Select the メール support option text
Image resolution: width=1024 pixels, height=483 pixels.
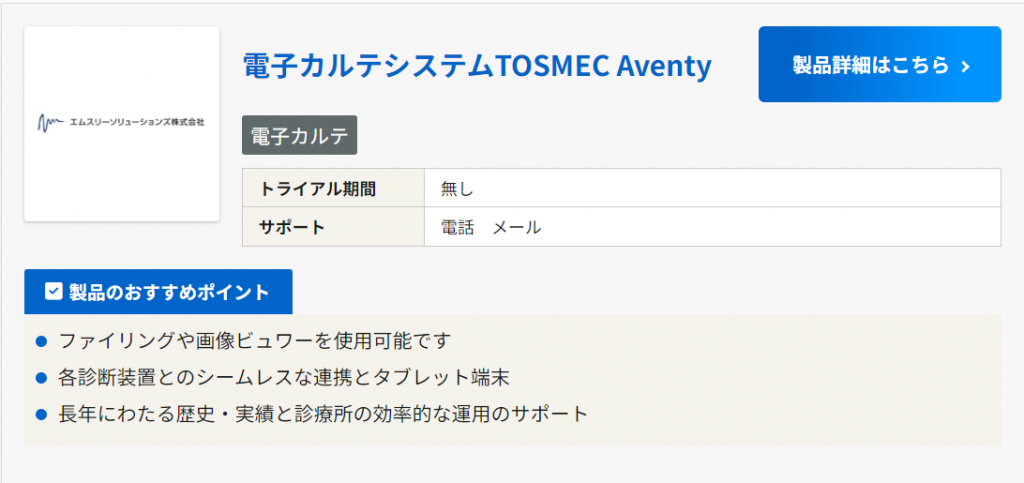pyautogui.click(x=517, y=227)
